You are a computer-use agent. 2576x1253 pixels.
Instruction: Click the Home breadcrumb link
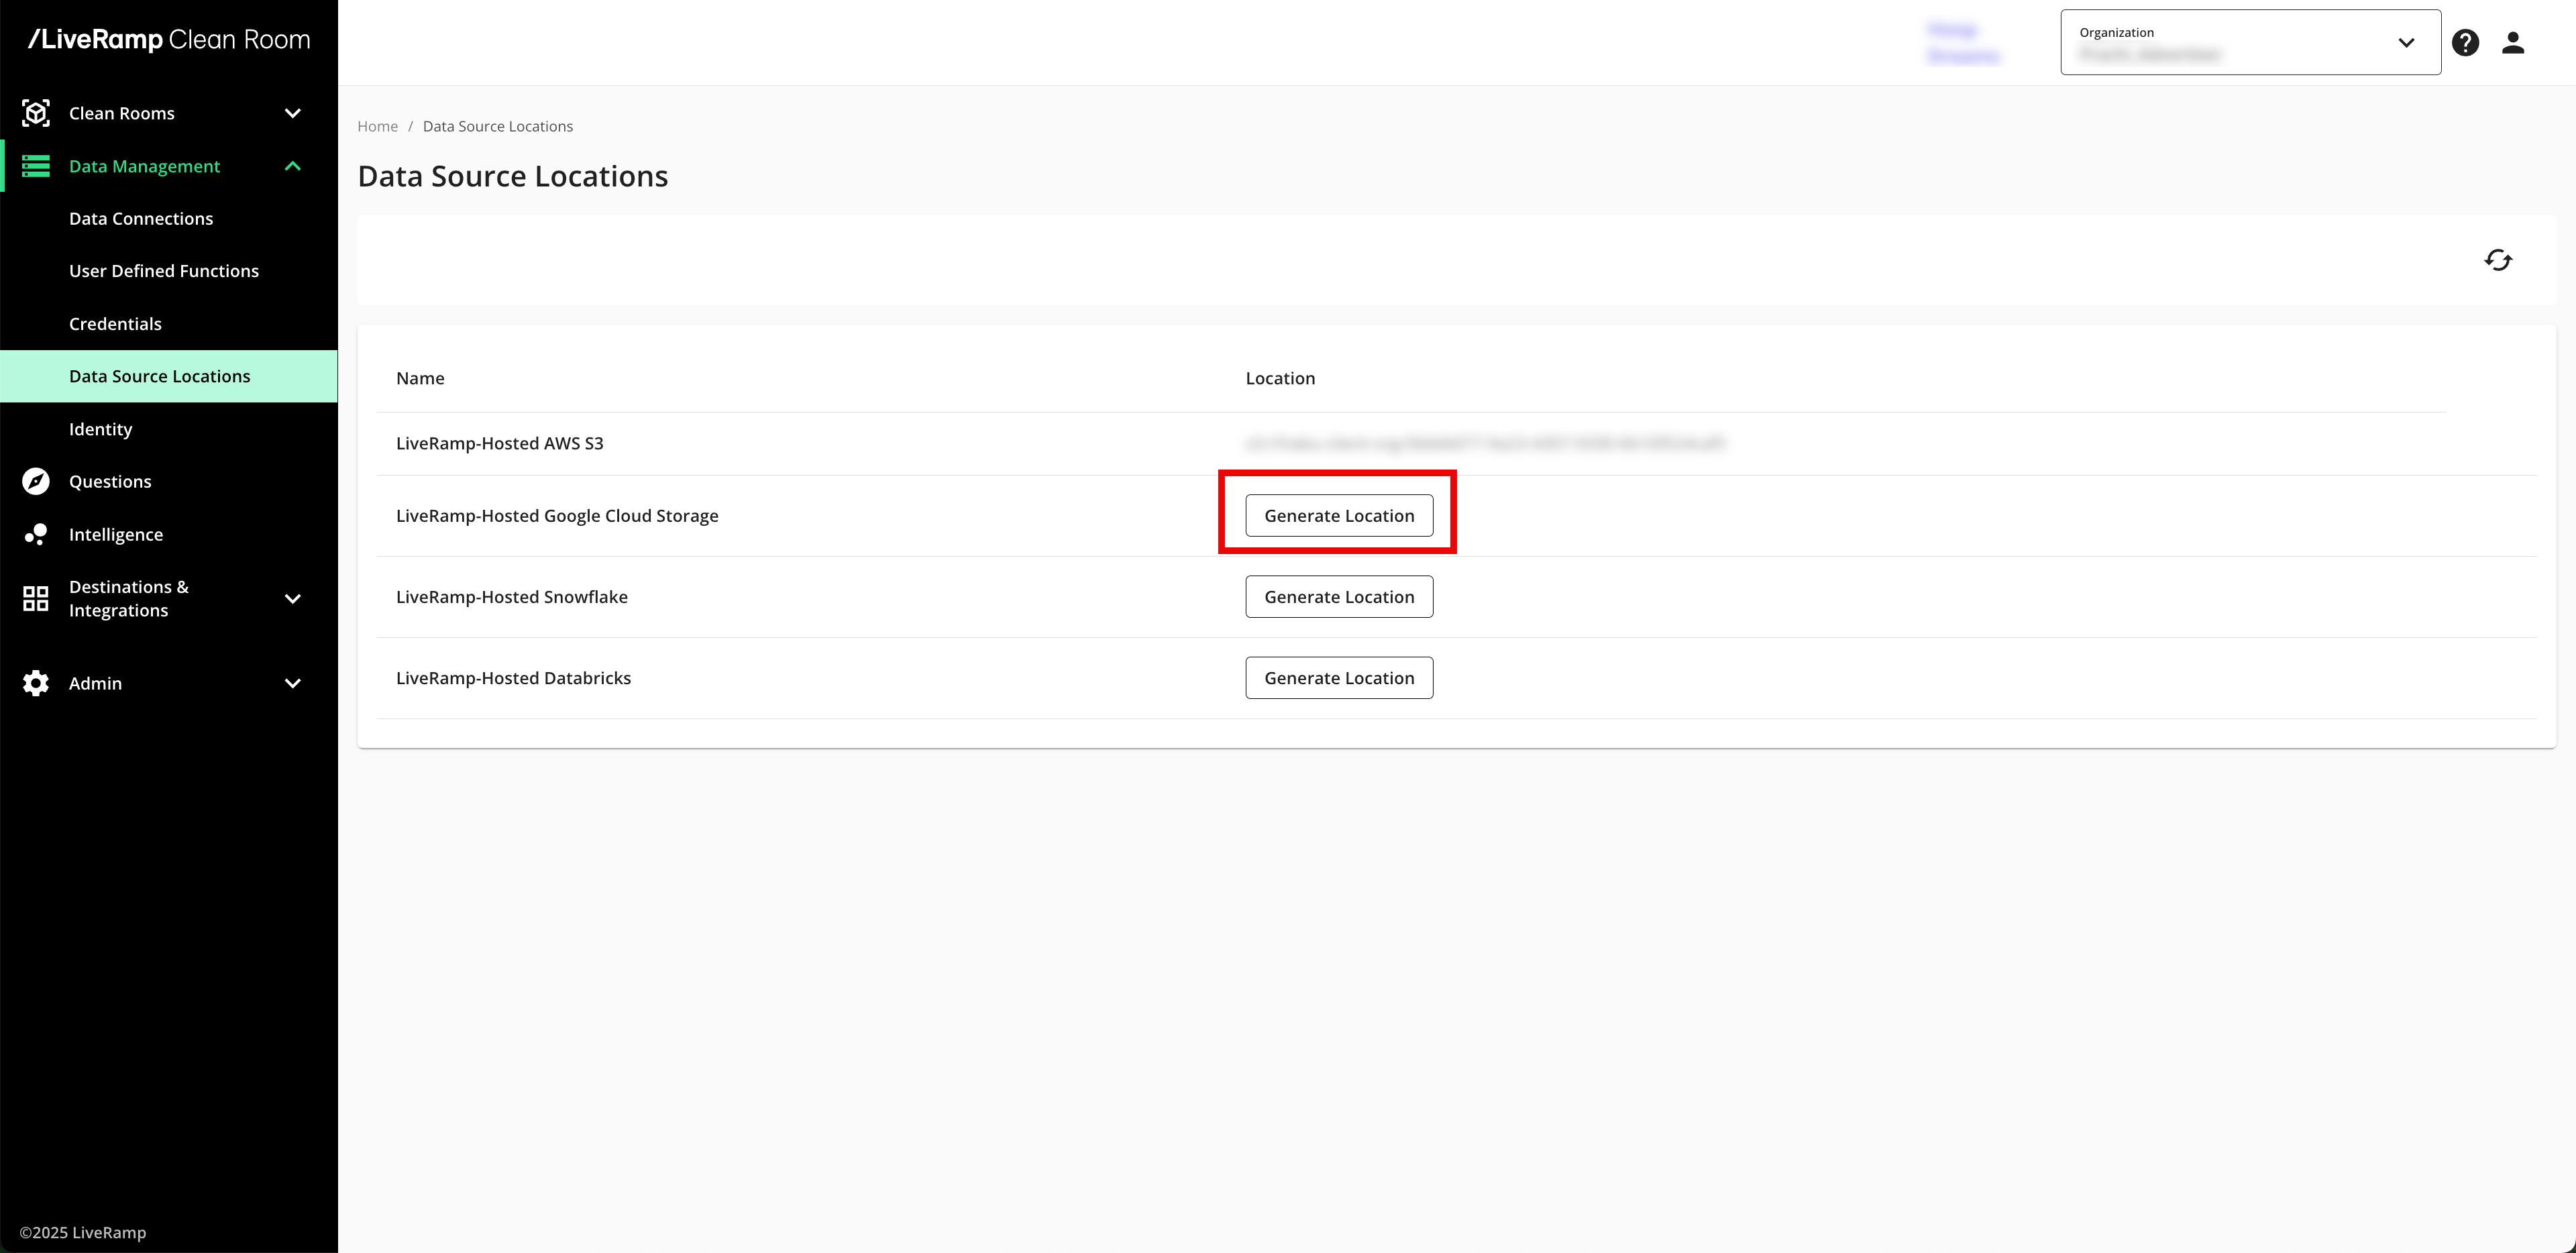click(x=377, y=126)
